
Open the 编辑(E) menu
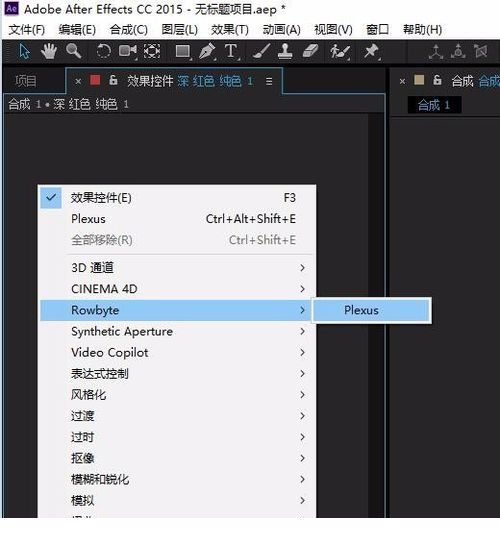pyautogui.click(x=77, y=30)
